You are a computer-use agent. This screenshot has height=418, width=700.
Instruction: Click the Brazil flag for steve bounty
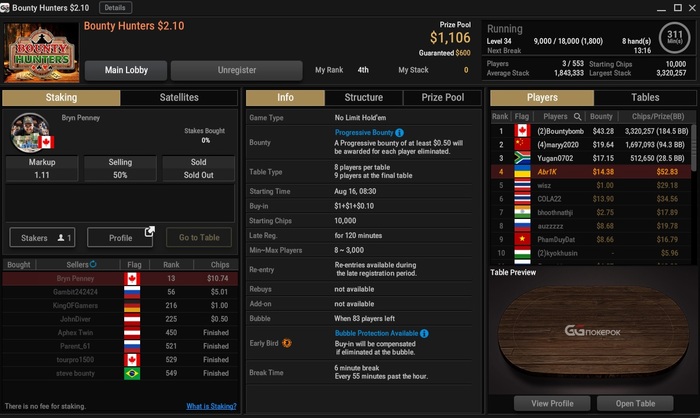tap(132, 373)
